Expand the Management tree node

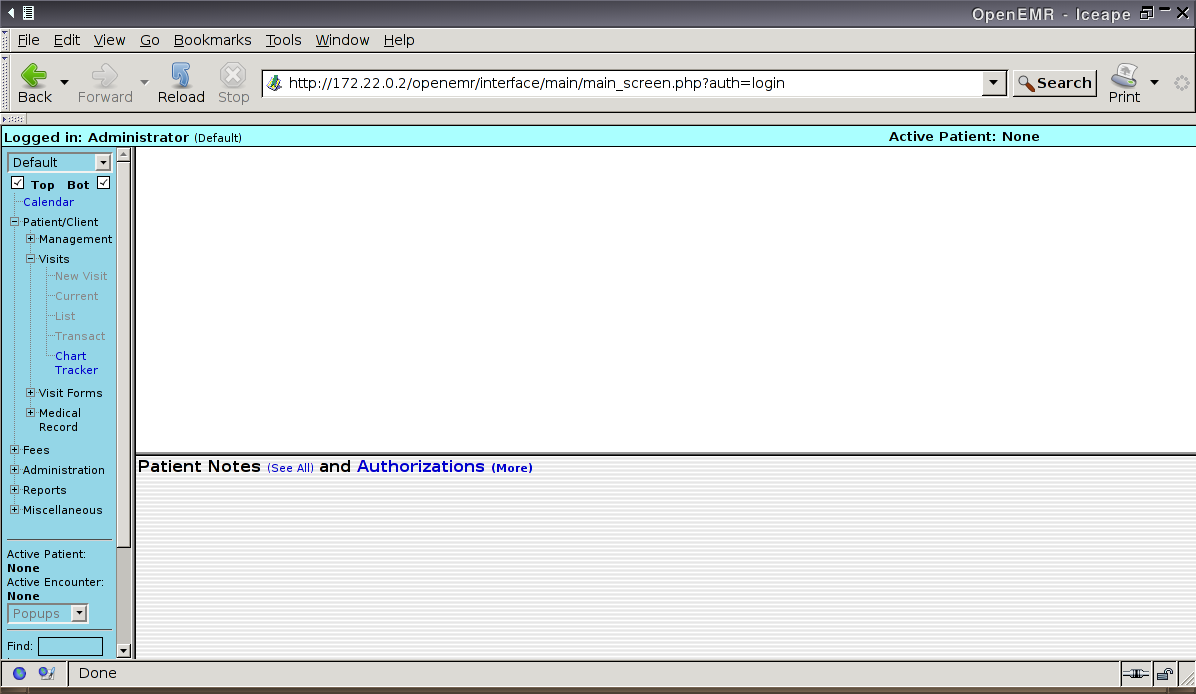click(31, 239)
